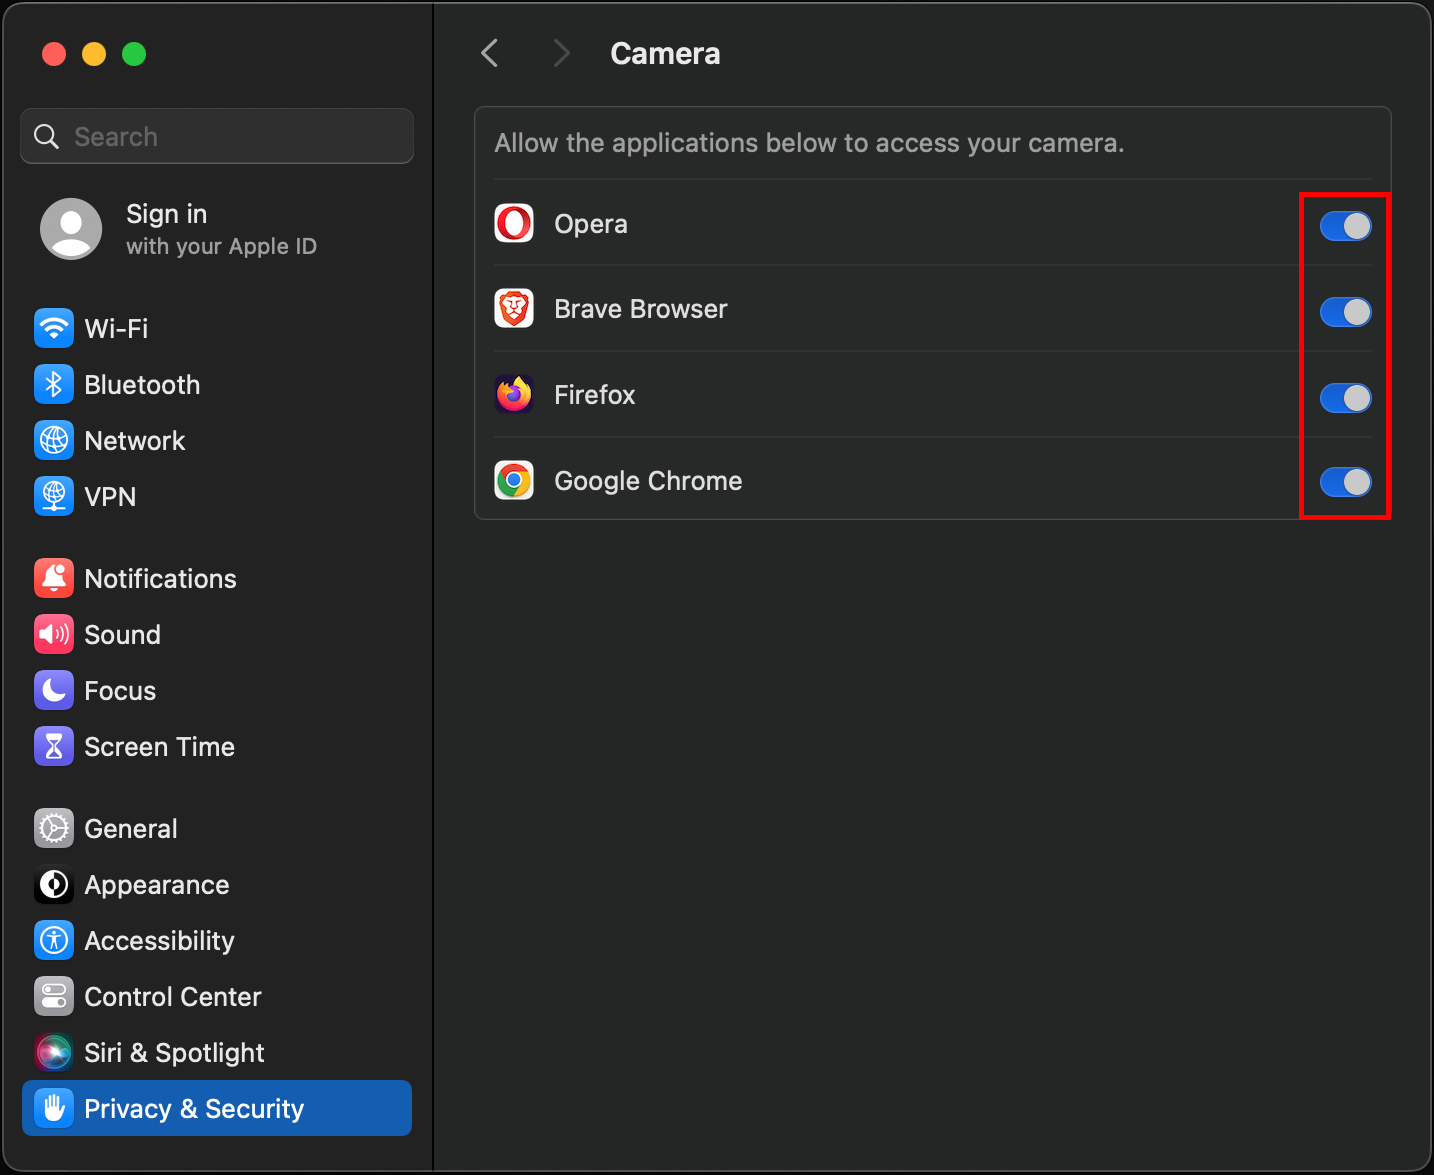The height and width of the screenshot is (1175, 1434).
Task: Open Bluetooth settings via its icon
Action: (54, 384)
